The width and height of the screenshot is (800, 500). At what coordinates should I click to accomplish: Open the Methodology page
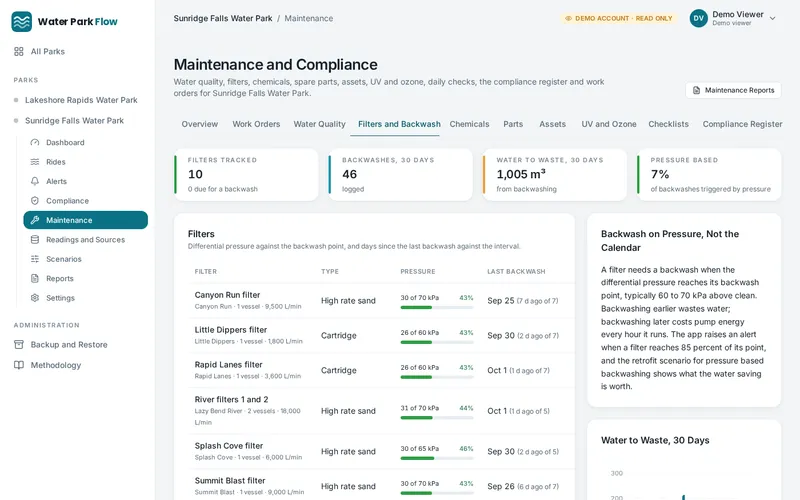tap(56, 365)
